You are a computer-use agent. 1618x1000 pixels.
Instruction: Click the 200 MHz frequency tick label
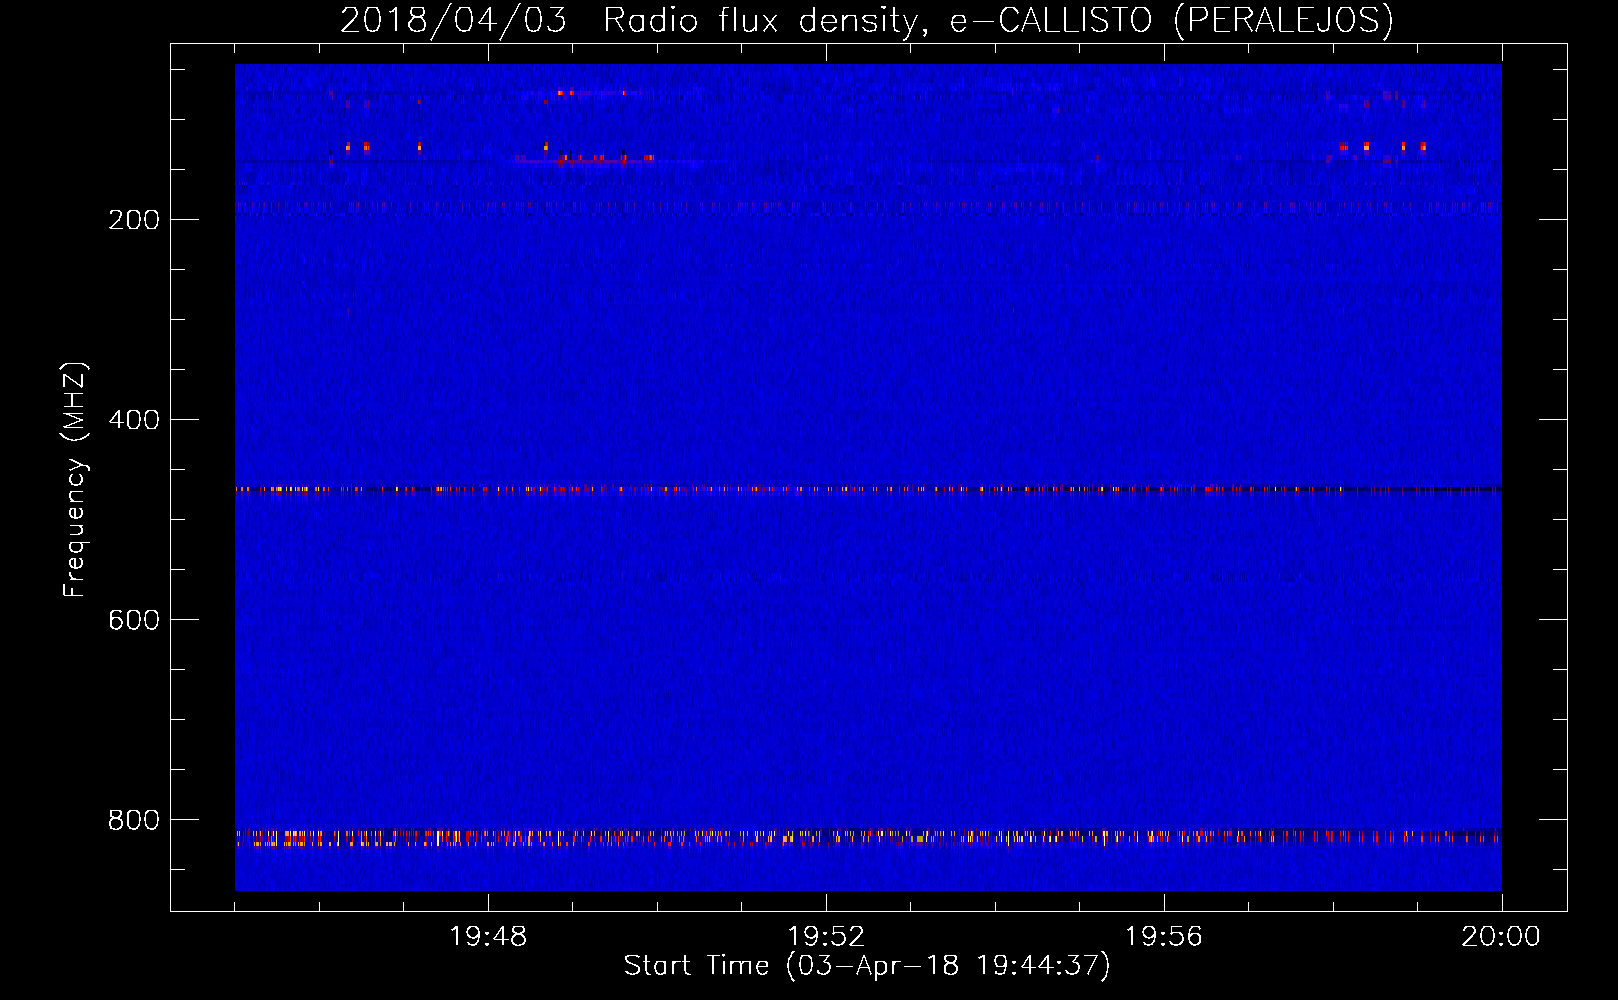(134, 220)
